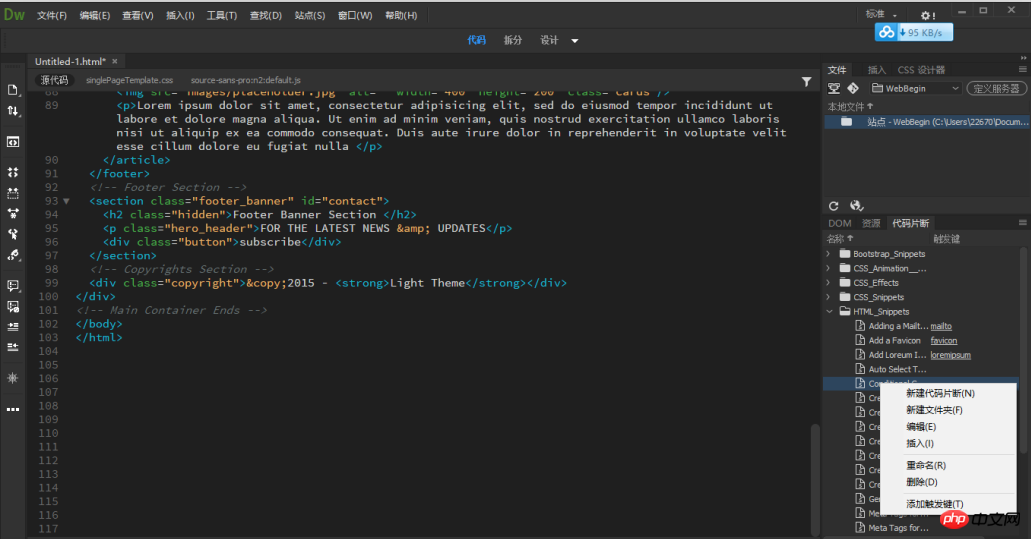
Task: Click the Apply Comment icon
Action: 12,286
